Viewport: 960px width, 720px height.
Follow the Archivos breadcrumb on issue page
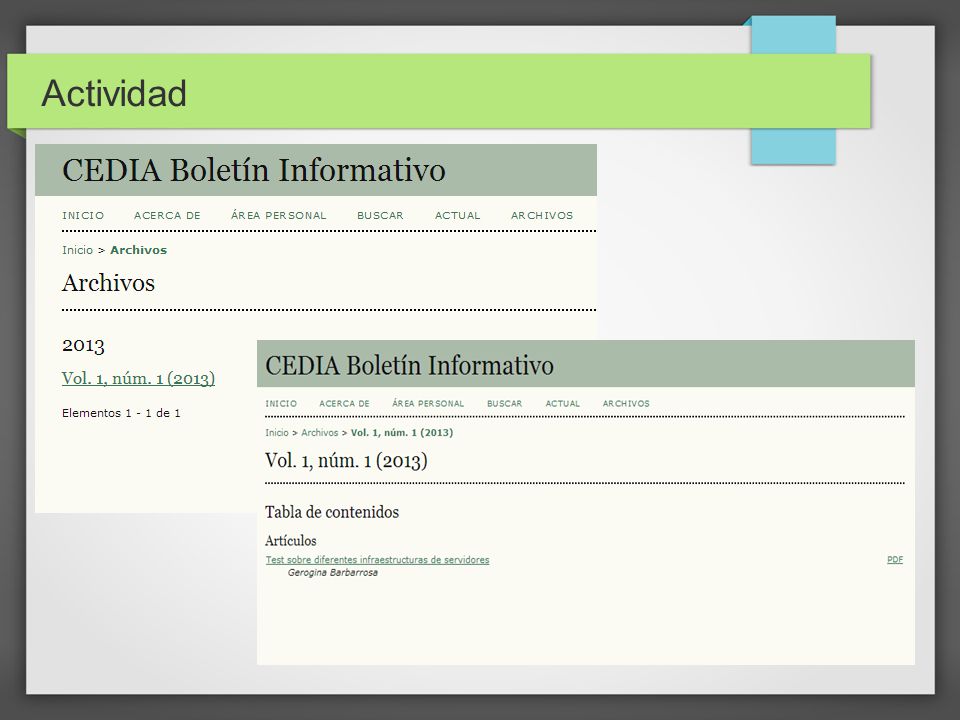(320, 432)
